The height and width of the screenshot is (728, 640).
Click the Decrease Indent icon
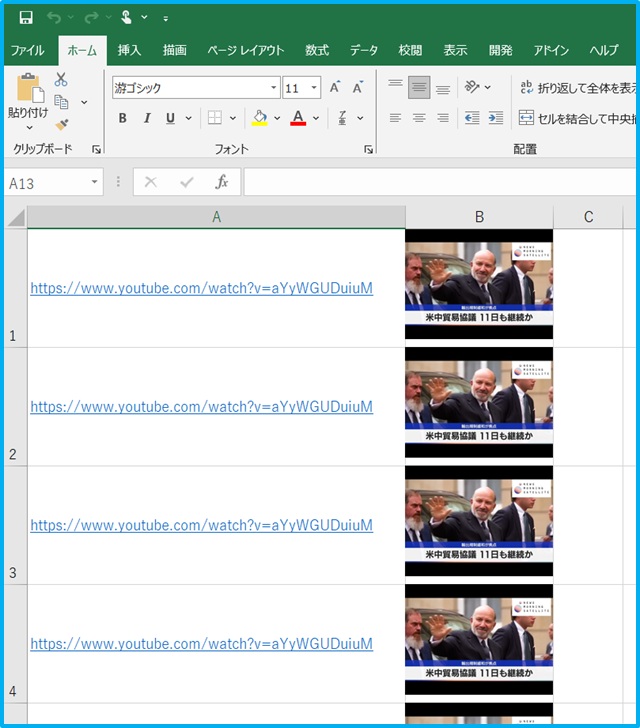[x=472, y=118]
